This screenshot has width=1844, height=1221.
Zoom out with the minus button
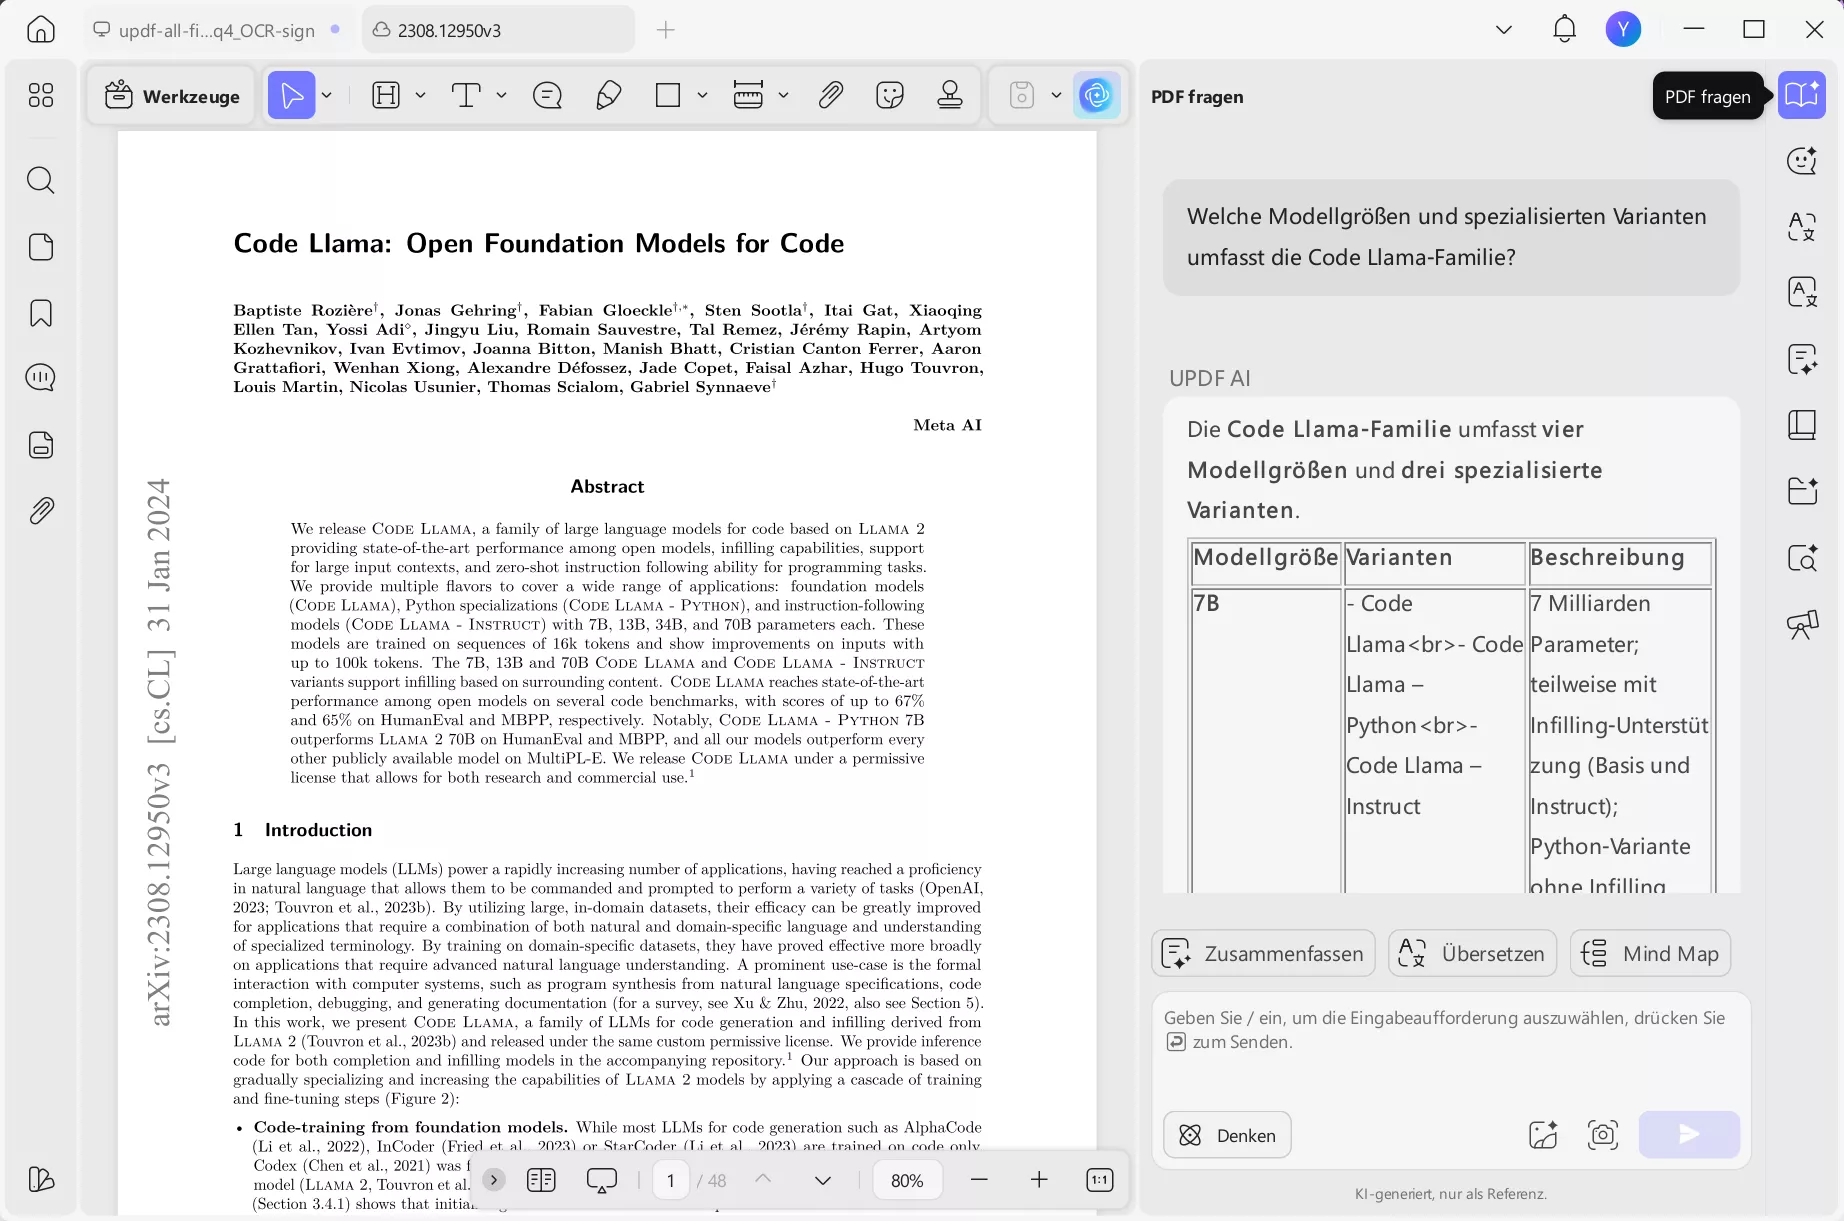coord(979,1180)
